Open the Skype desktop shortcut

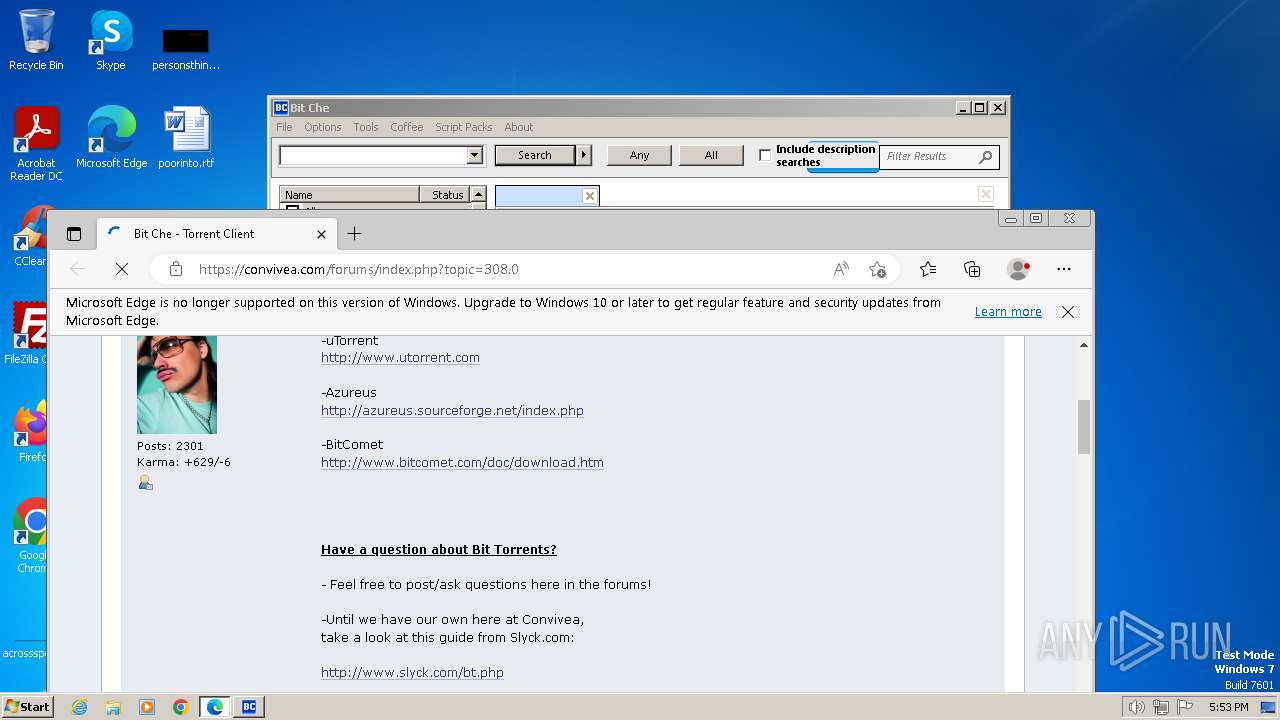click(110, 40)
